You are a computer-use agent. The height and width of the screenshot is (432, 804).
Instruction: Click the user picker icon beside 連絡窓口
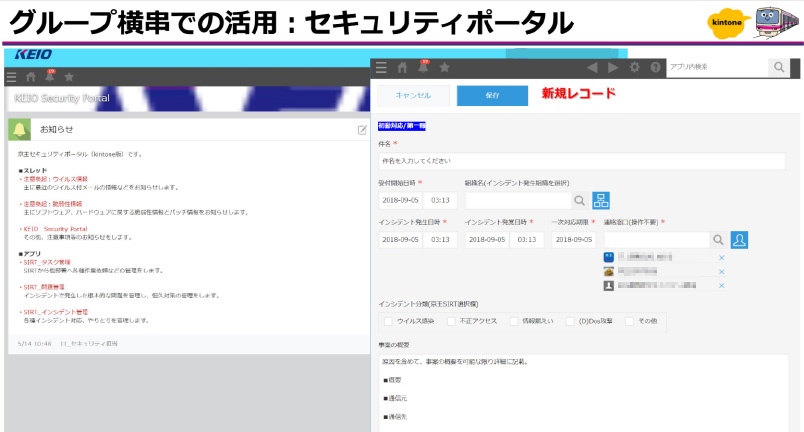click(x=740, y=240)
